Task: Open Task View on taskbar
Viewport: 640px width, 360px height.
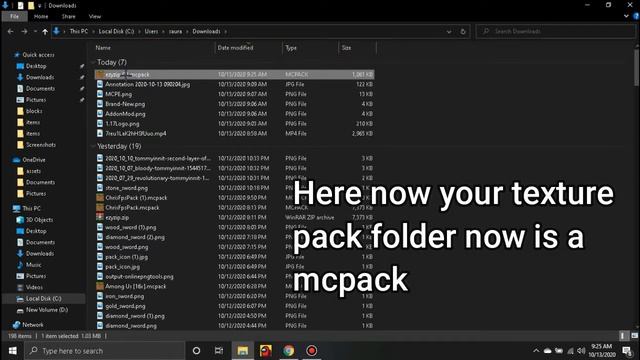Action: 219,351
